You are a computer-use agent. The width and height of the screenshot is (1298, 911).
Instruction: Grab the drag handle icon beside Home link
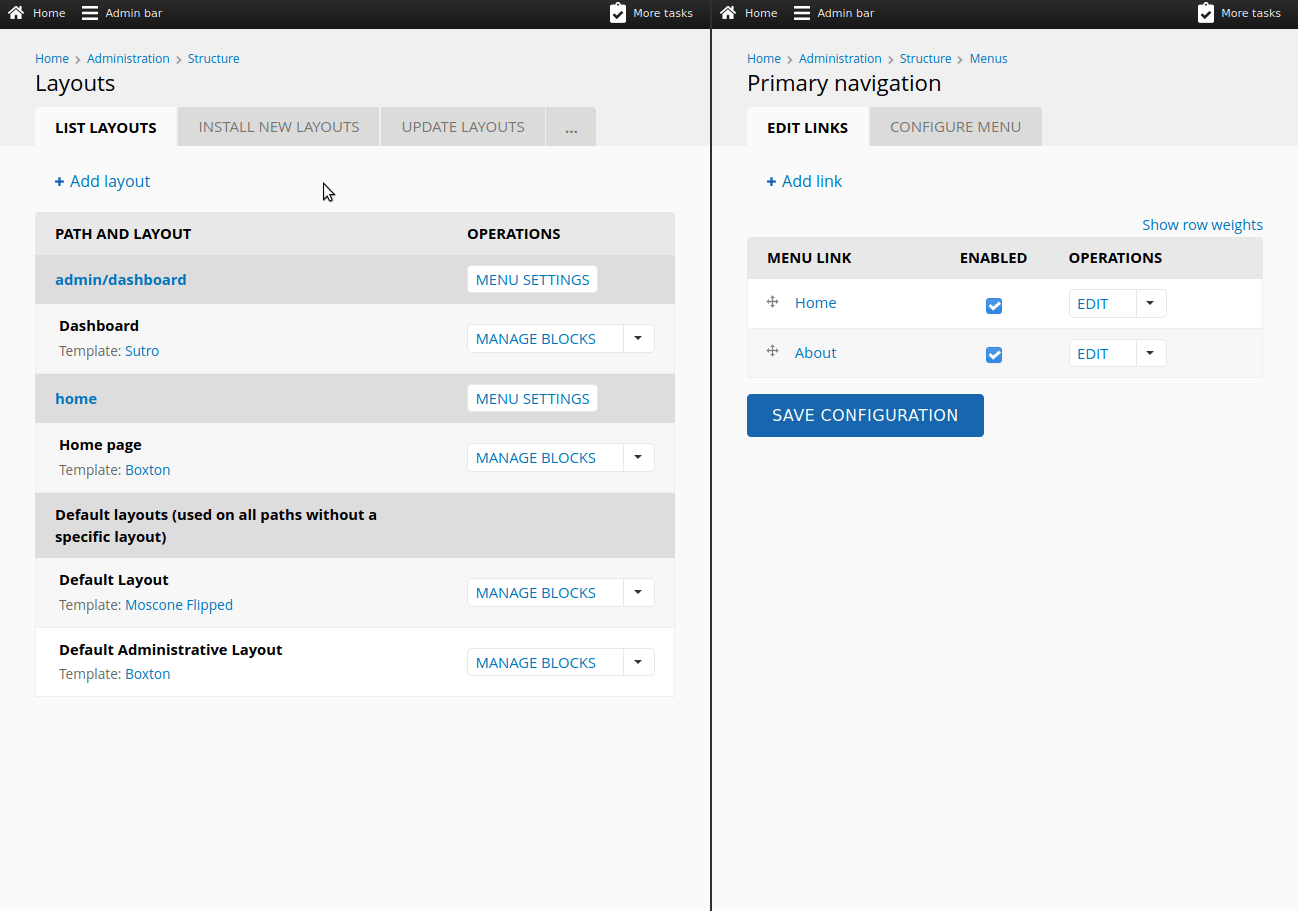[772, 302]
